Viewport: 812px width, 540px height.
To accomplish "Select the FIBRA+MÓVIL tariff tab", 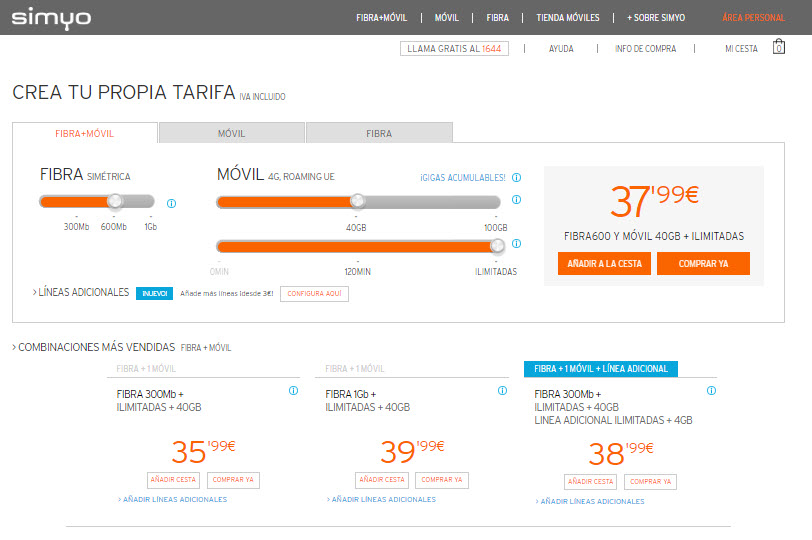I will 85,133.
